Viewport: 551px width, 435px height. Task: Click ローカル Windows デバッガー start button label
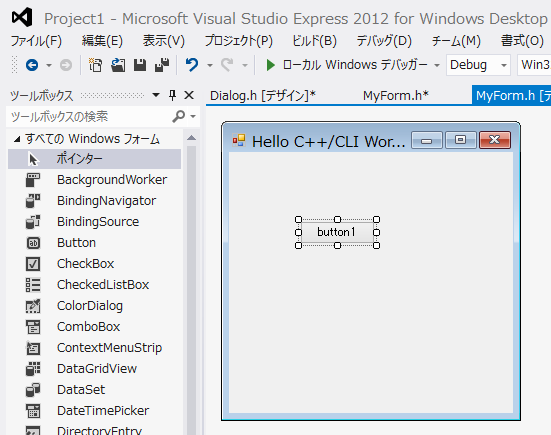click(355, 65)
